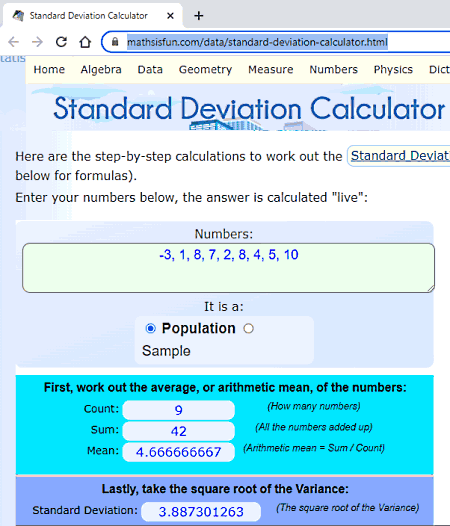The width and height of the screenshot is (450, 526).
Task: Open the Measure menu item
Action: click(x=270, y=69)
